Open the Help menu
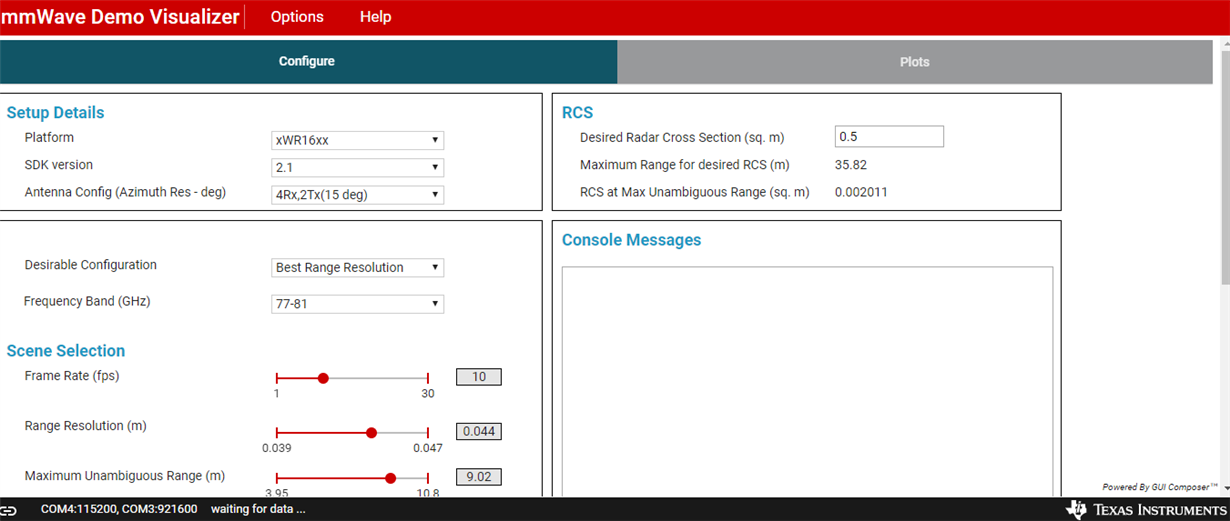 tap(376, 17)
